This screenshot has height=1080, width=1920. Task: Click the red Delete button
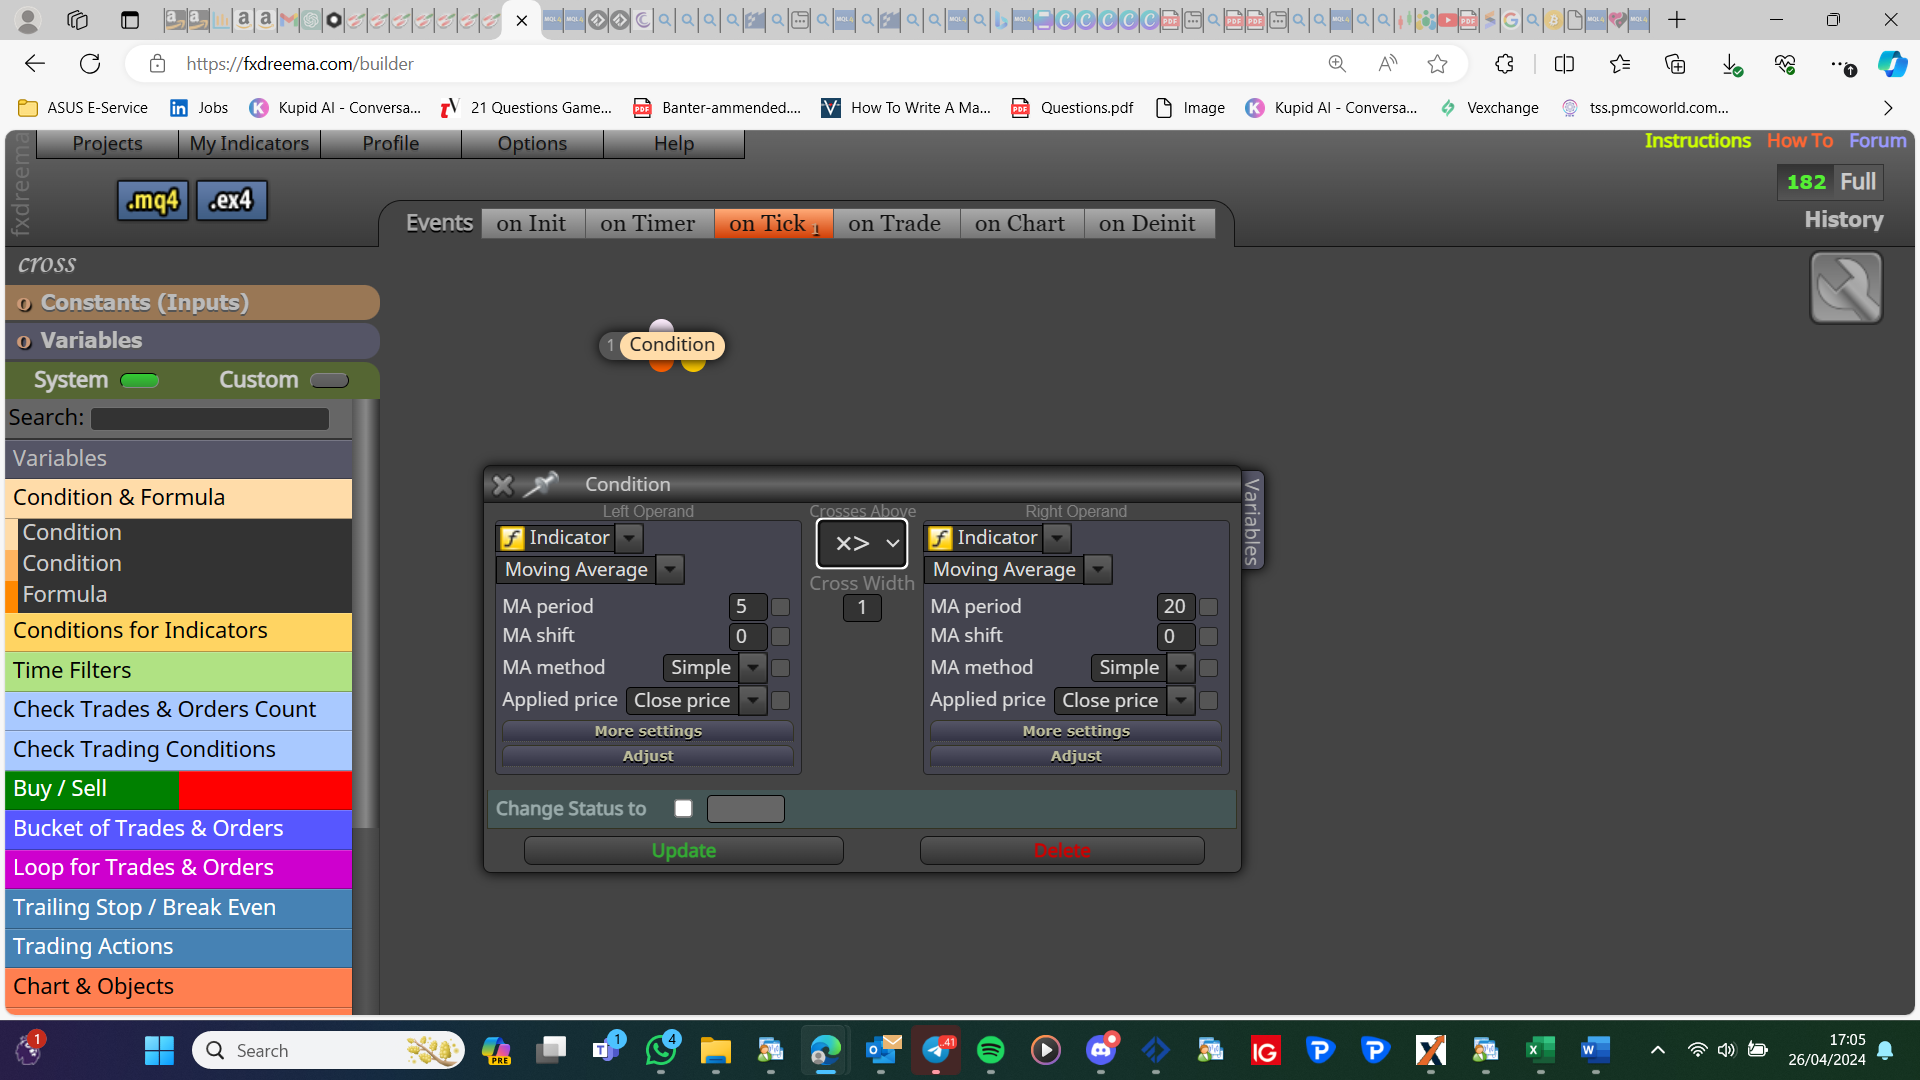click(x=1062, y=851)
